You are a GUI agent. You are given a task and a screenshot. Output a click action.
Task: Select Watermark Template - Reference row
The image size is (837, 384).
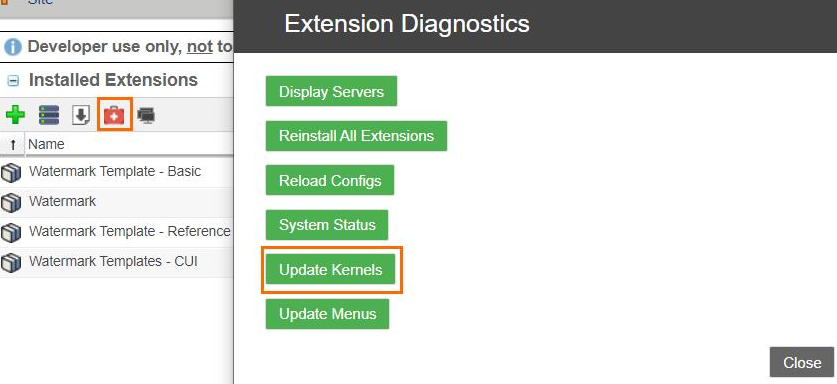(116, 232)
